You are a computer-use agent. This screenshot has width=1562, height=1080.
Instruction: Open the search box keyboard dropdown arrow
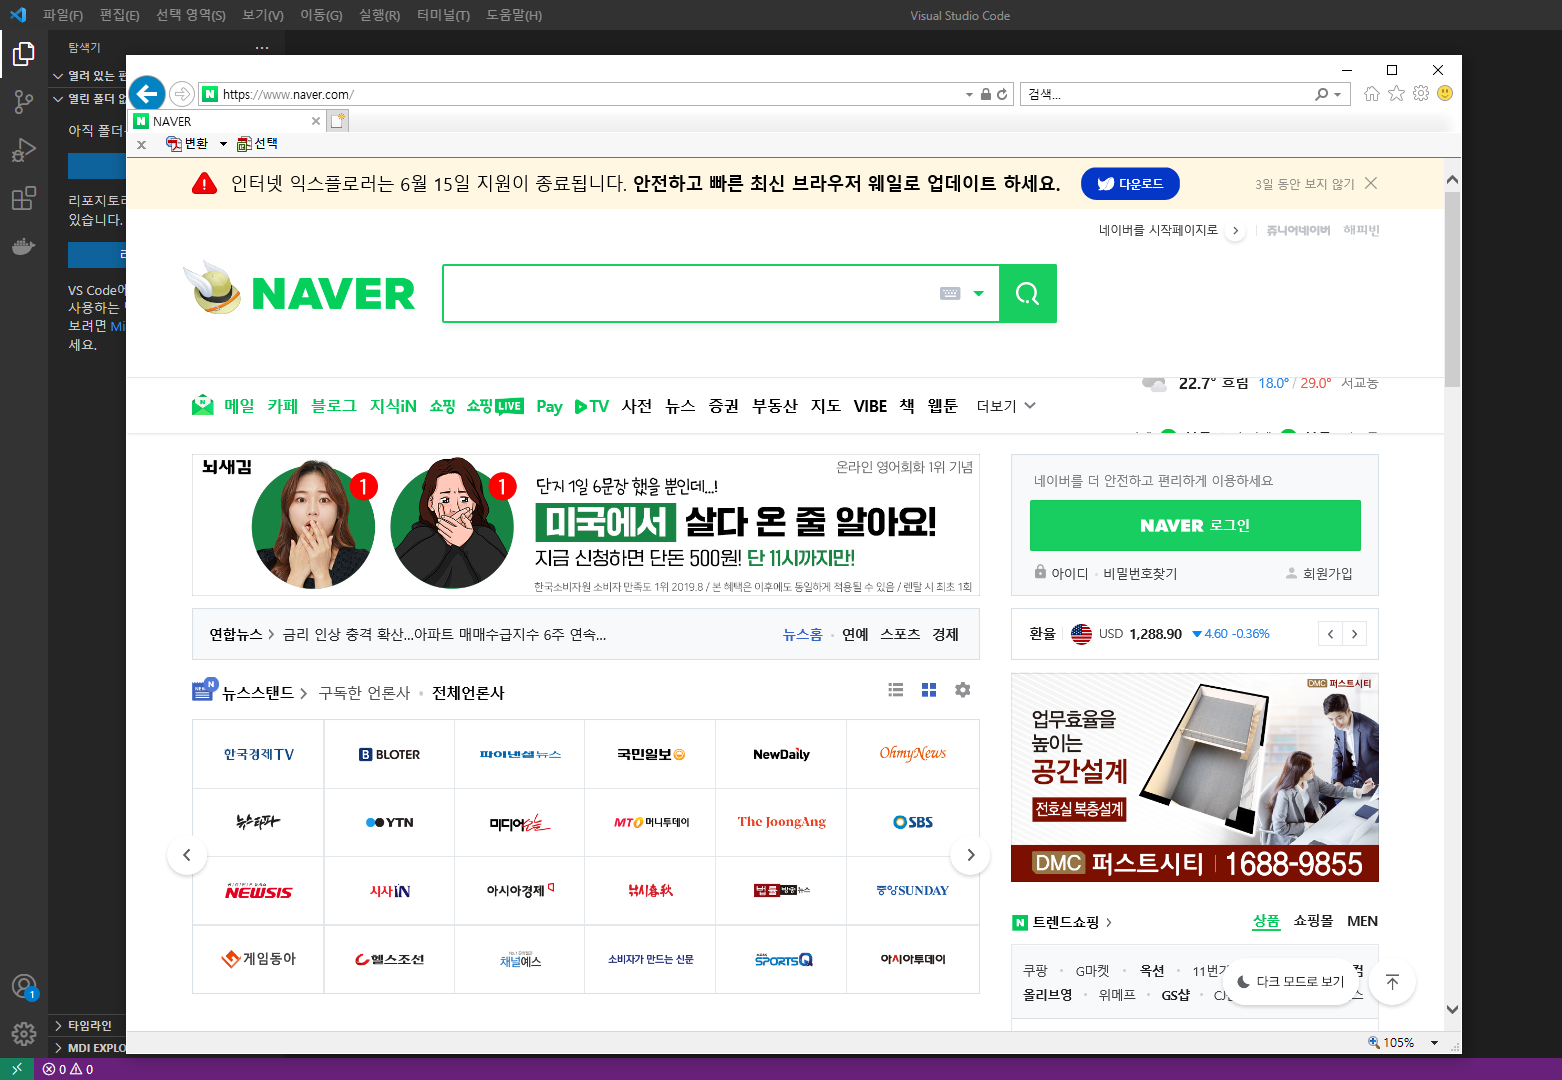coord(979,294)
